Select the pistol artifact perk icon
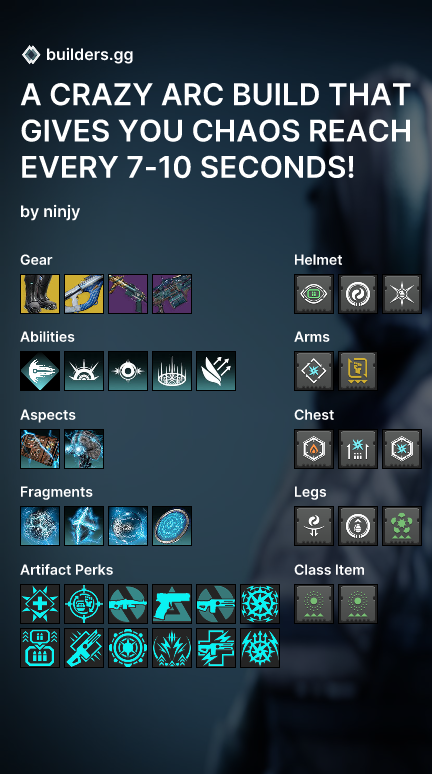The image size is (432, 774). (x=172, y=604)
